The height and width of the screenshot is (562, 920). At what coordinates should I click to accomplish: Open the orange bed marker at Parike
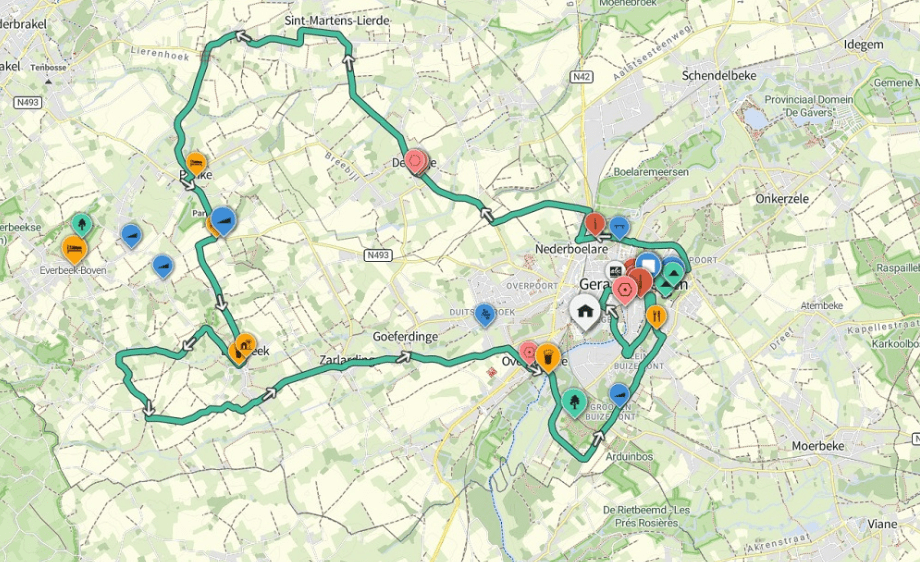pos(197,162)
